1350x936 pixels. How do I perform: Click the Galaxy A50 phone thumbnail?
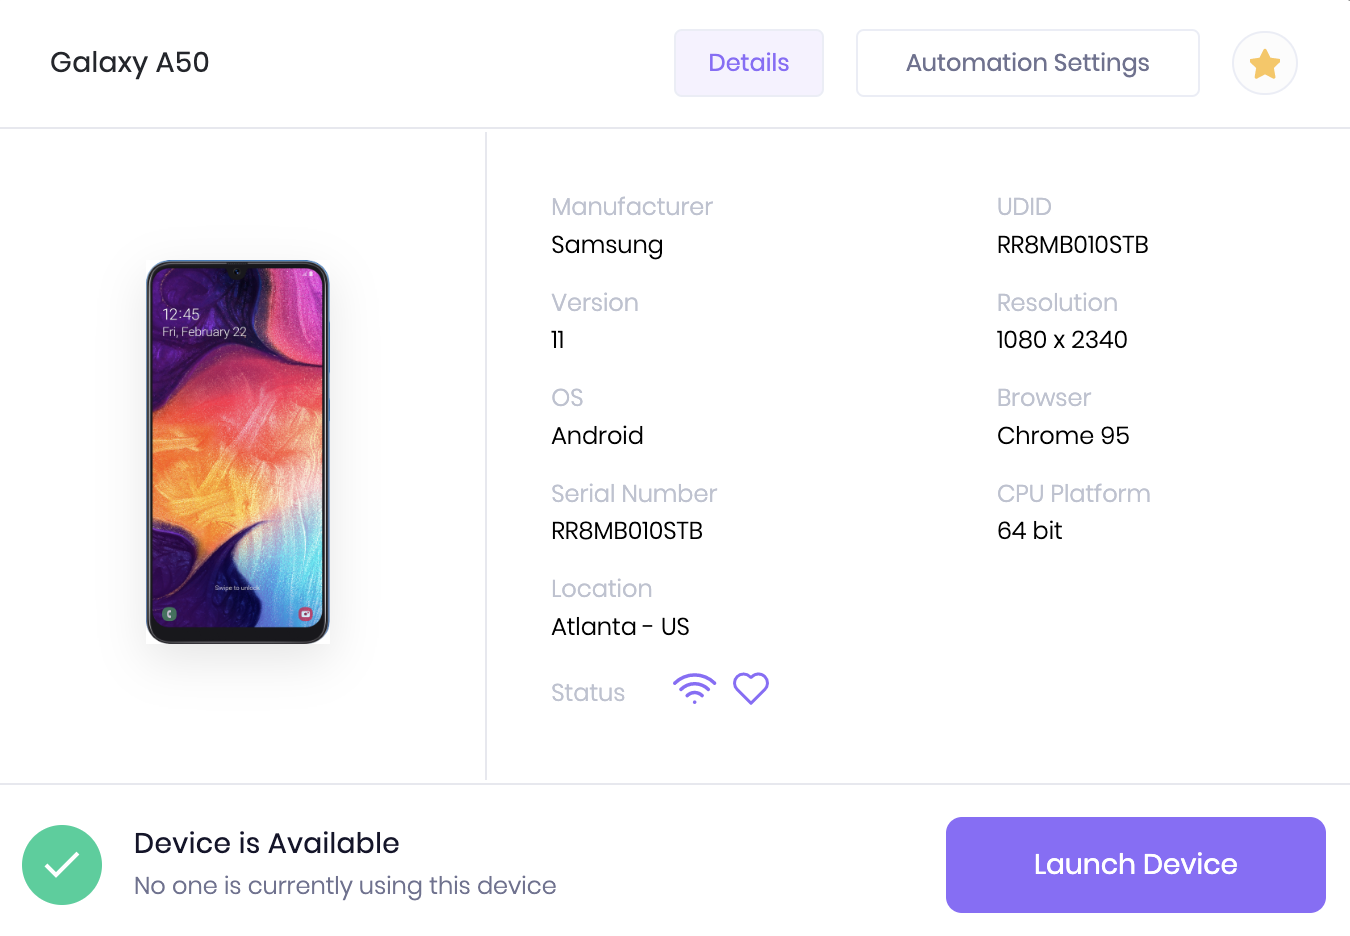point(238,452)
